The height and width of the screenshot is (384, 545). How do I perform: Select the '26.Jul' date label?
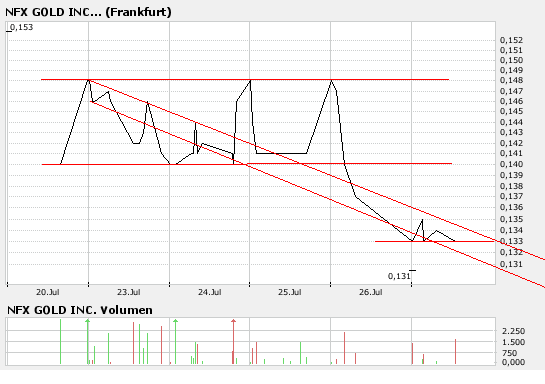click(371, 292)
